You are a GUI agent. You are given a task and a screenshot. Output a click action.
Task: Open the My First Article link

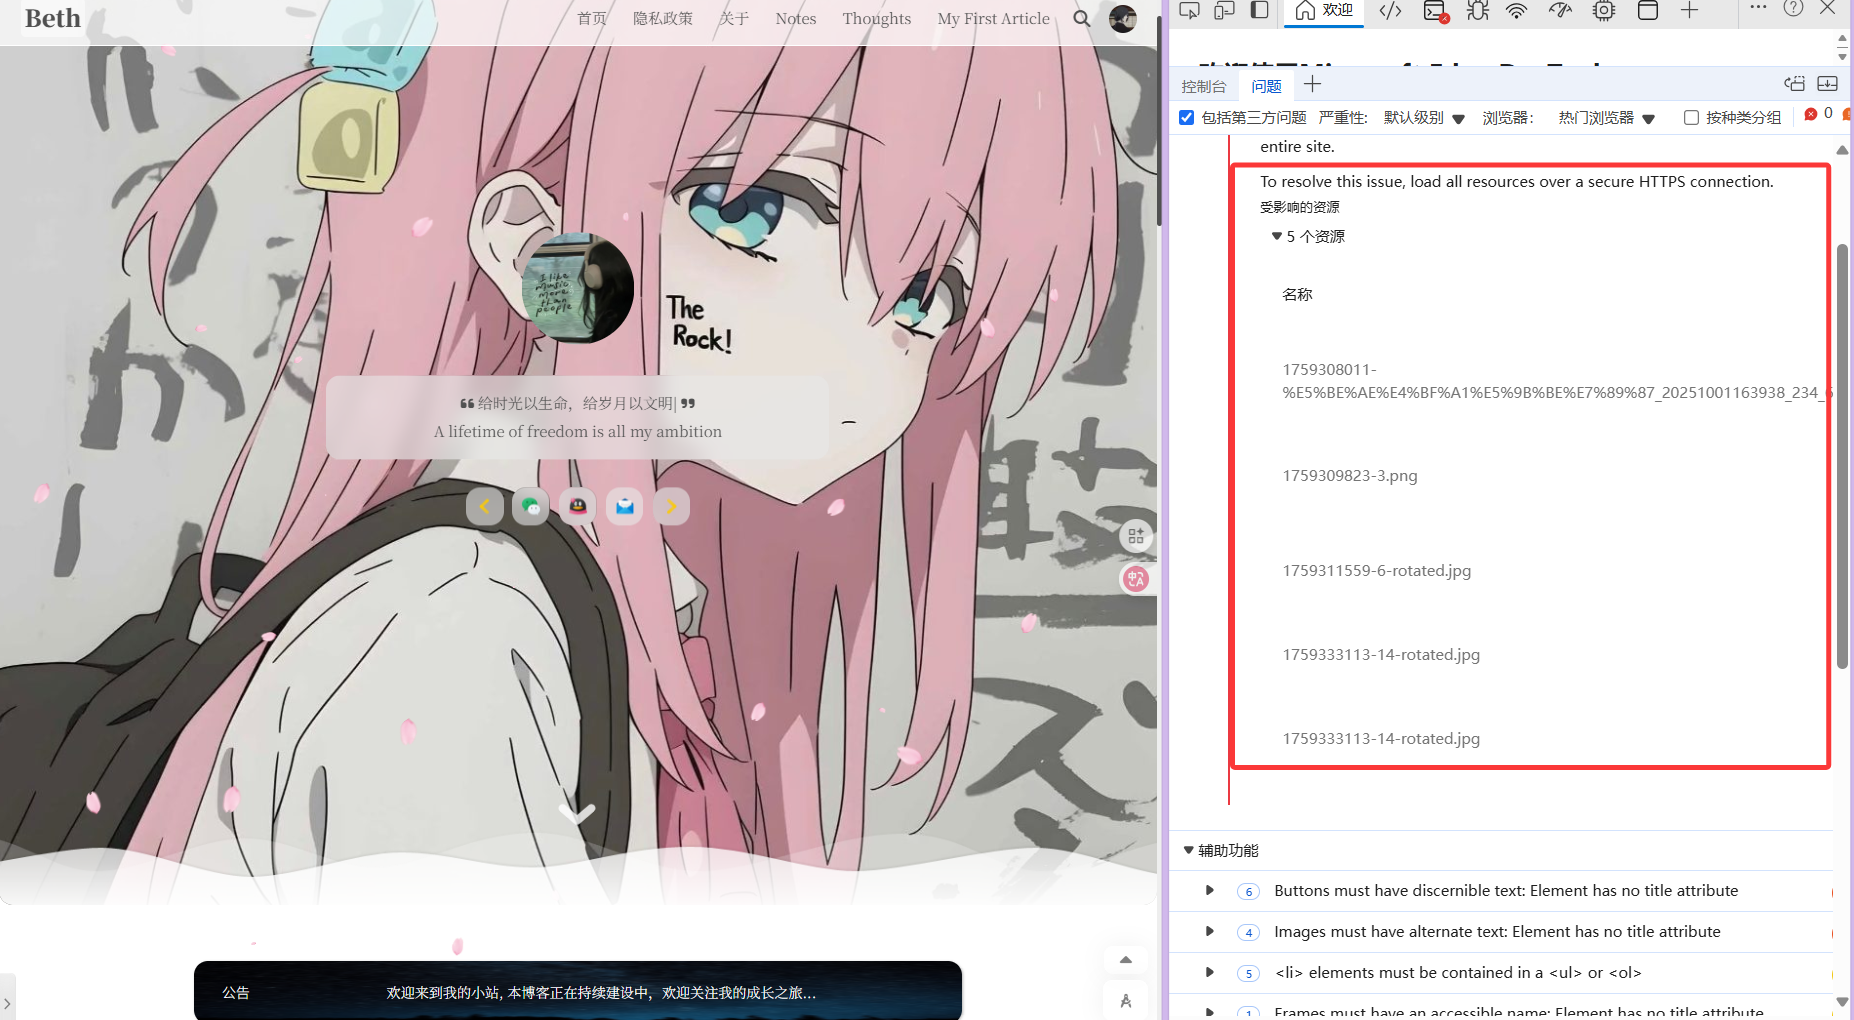click(993, 19)
